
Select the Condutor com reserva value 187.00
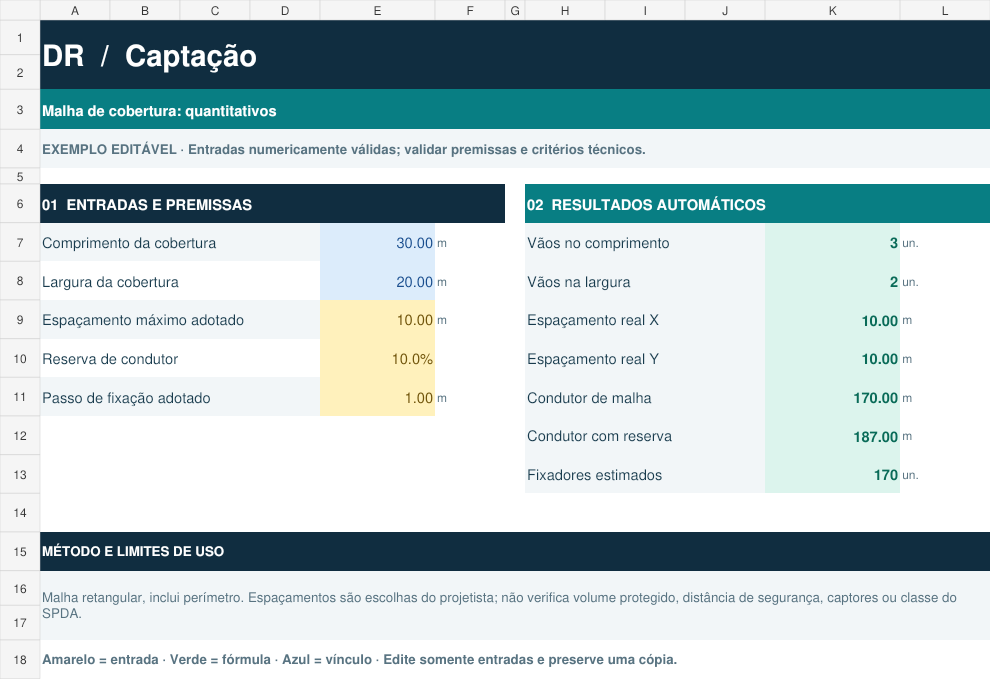(832, 436)
